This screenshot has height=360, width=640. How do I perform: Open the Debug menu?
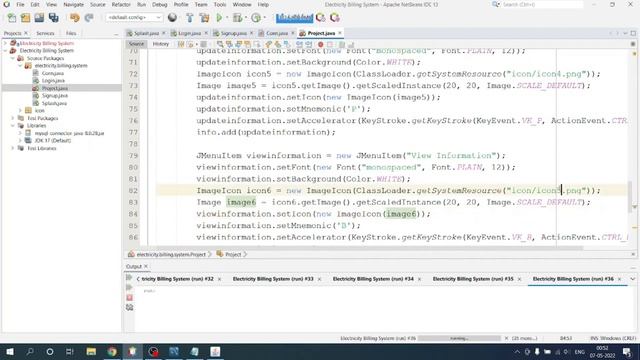pyautogui.click(x=160, y=4)
